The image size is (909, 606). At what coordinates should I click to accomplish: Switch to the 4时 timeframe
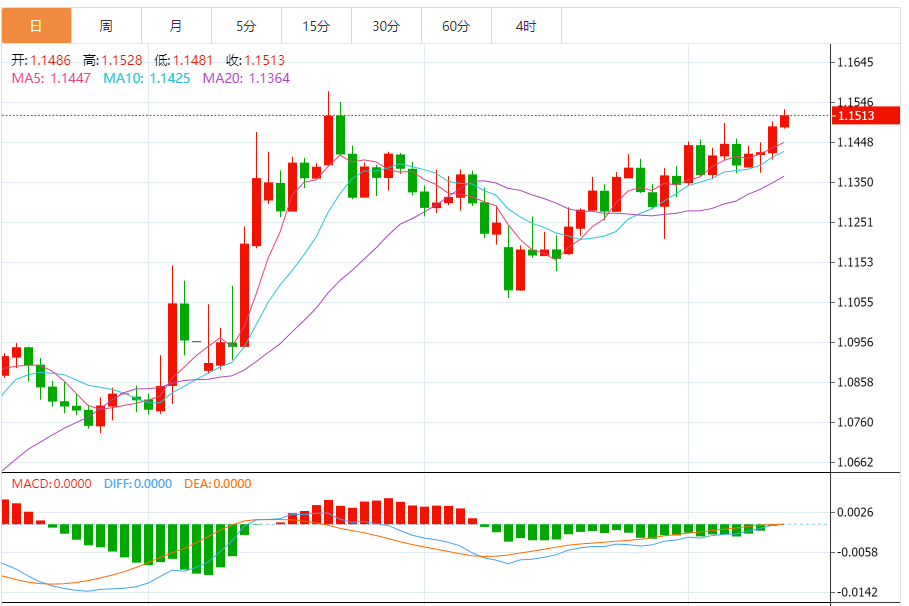point(526,26)
